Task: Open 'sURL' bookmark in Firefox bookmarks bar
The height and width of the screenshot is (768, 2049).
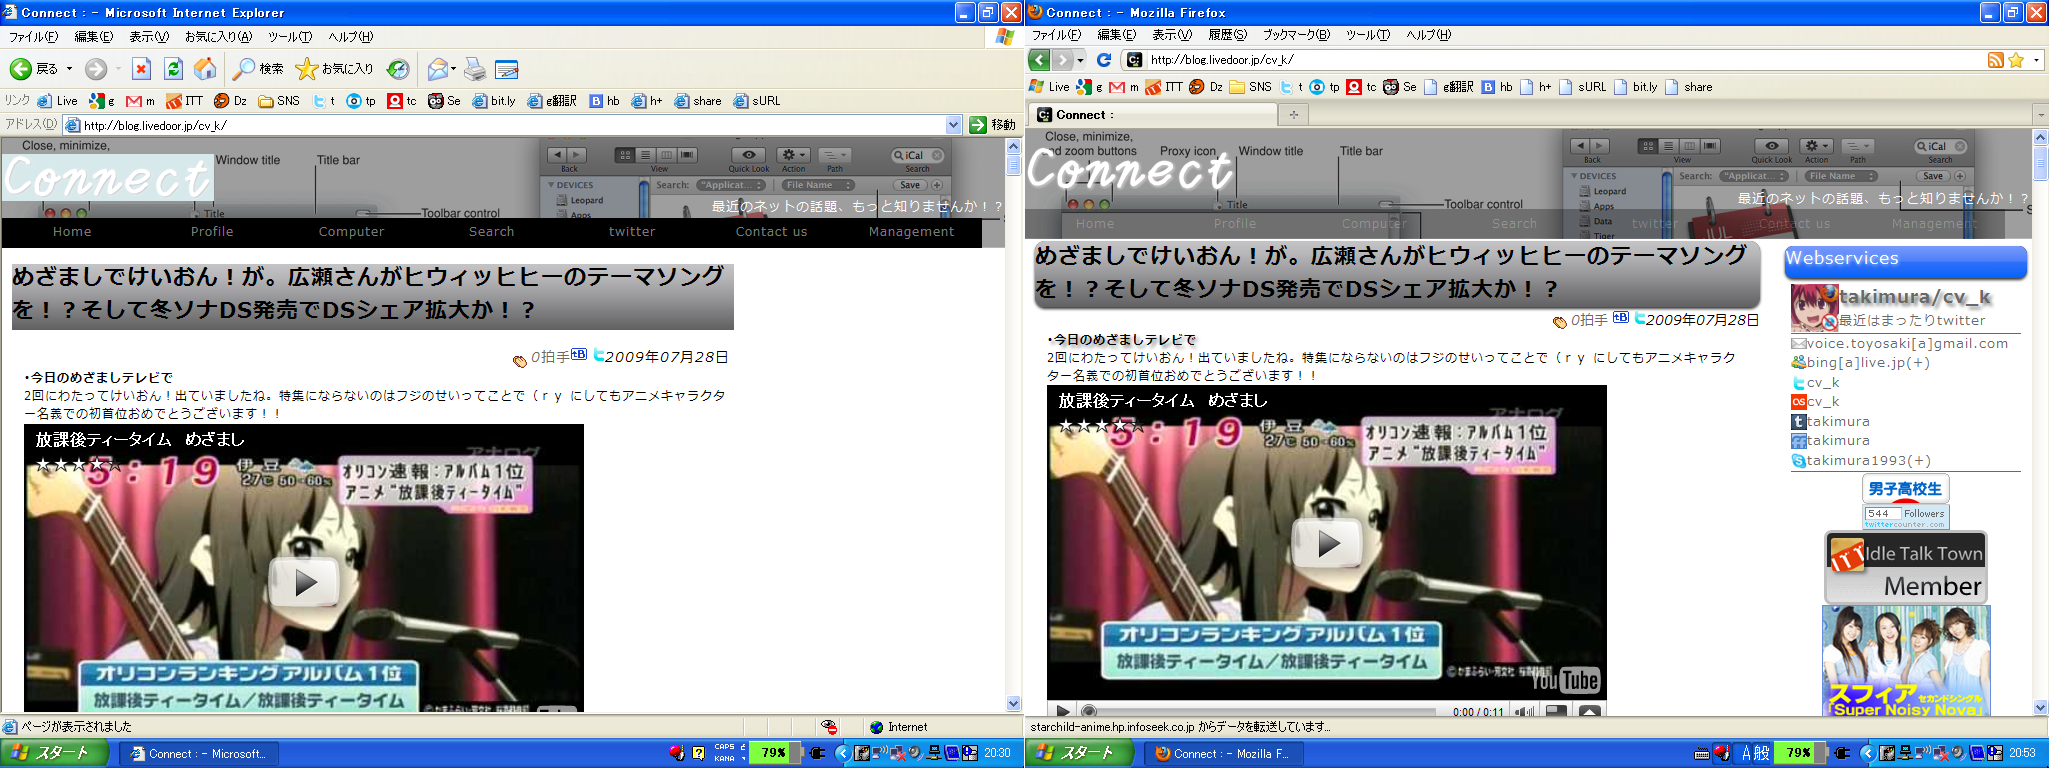Action: [x=1583, y=87]
